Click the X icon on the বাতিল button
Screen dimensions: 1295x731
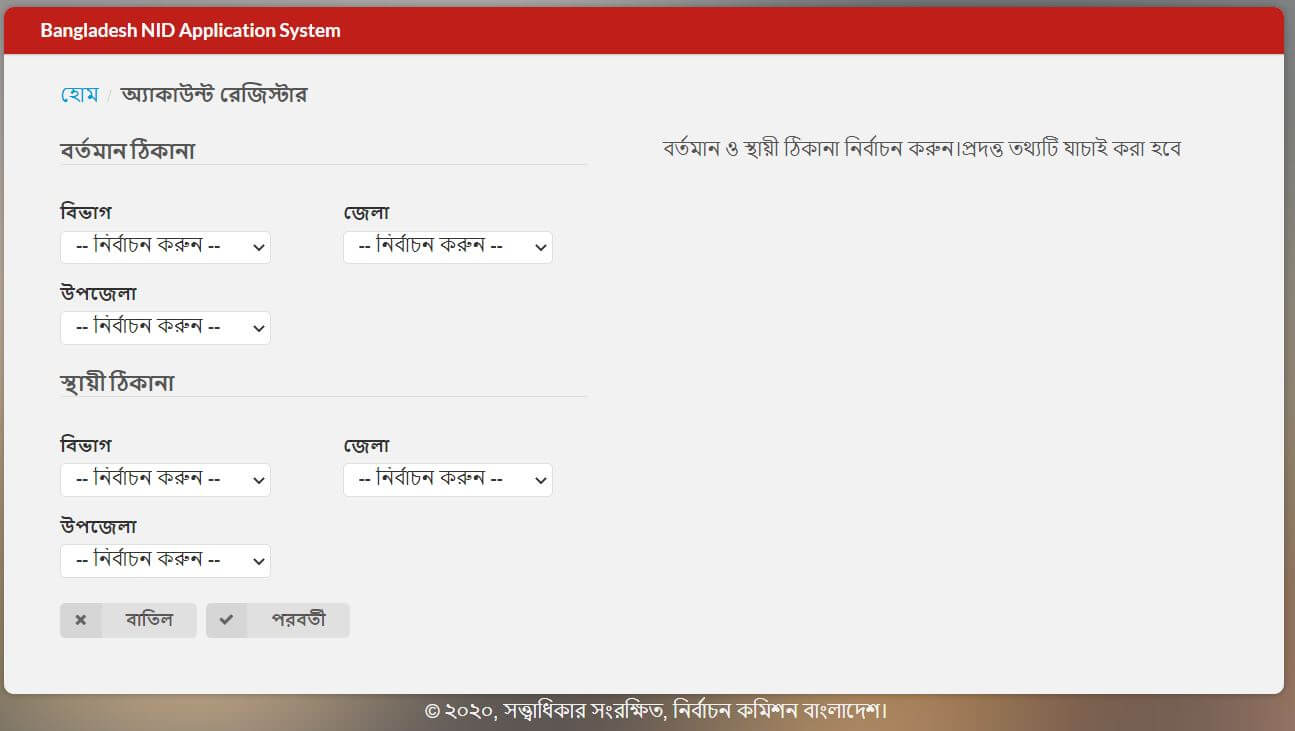pyautogui.click(x=81, y=620)
